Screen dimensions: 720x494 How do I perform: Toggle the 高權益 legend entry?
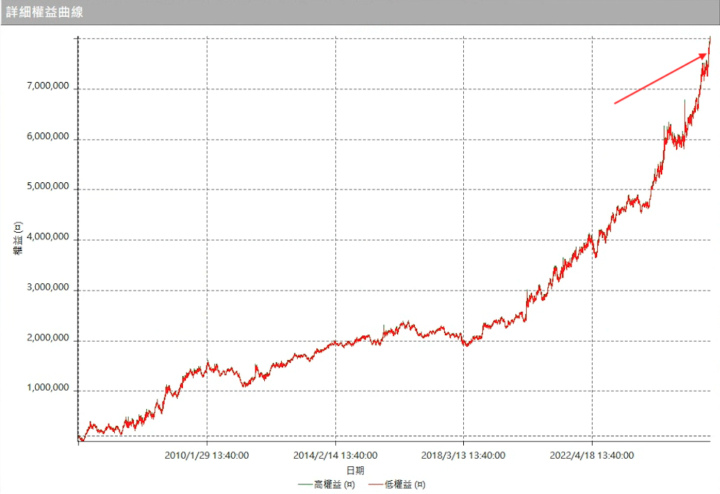[326, 484]
